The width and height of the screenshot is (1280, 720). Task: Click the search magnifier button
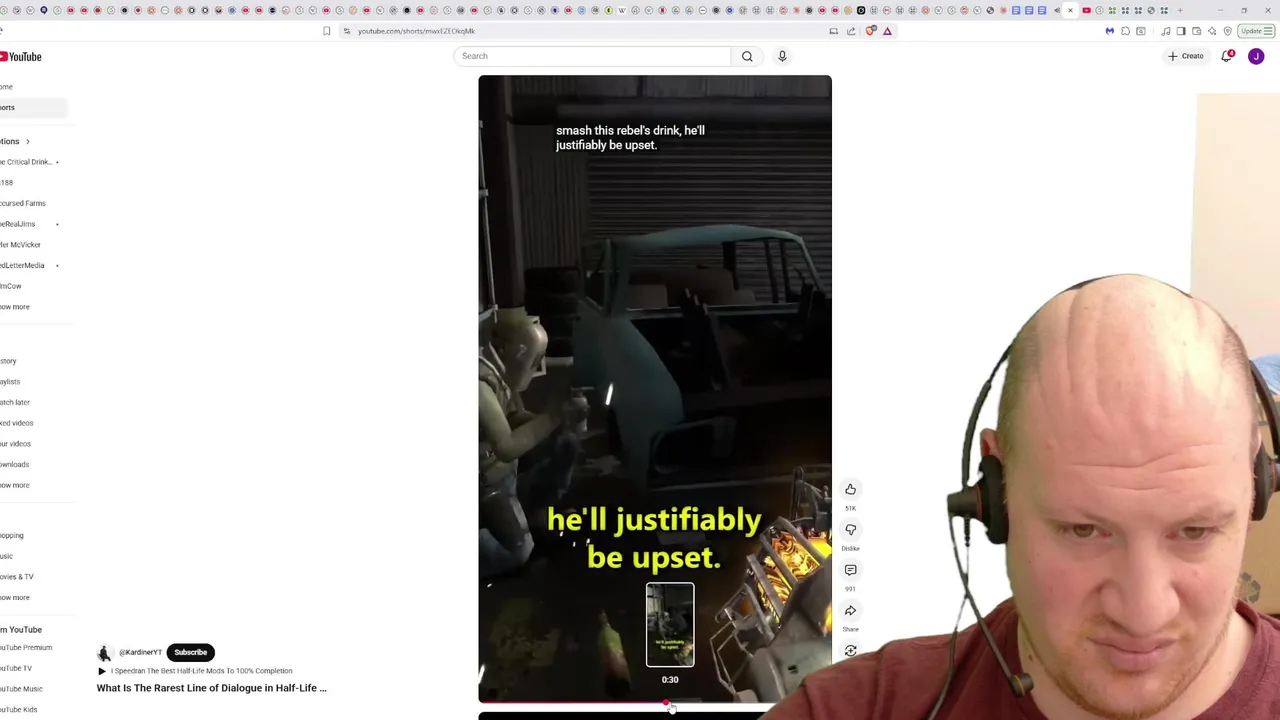(747, 56)
